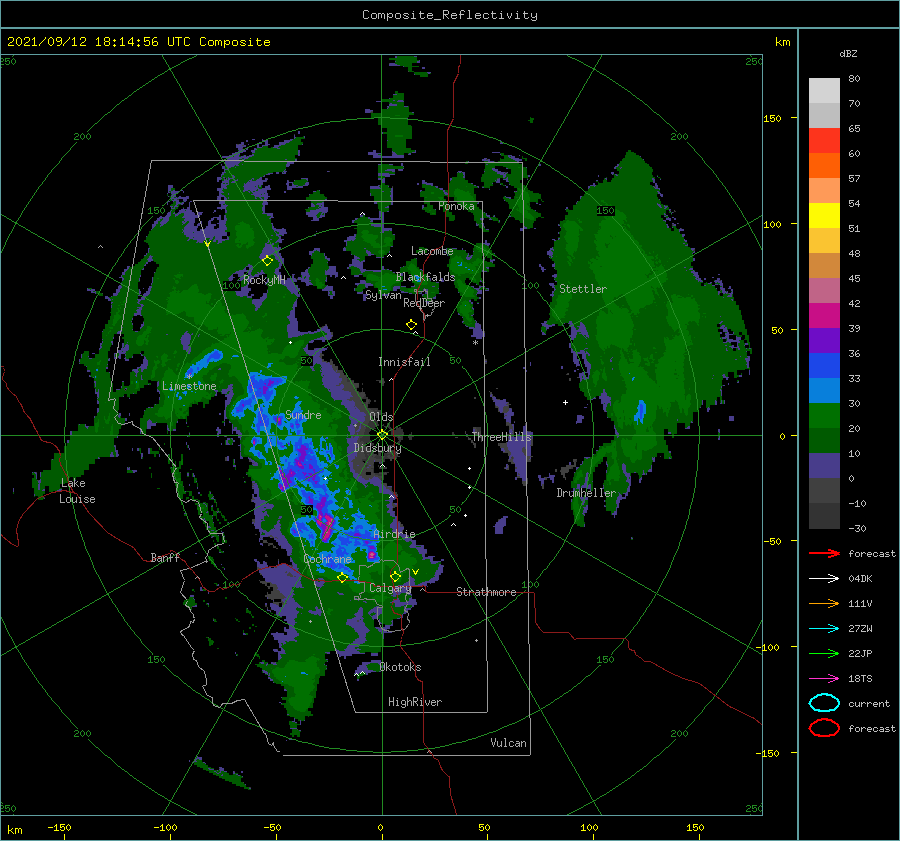Viewport: 900px width, 841px height.
Task: Select the red 65-60 dBZ swatch
Action: coord(824,141)
